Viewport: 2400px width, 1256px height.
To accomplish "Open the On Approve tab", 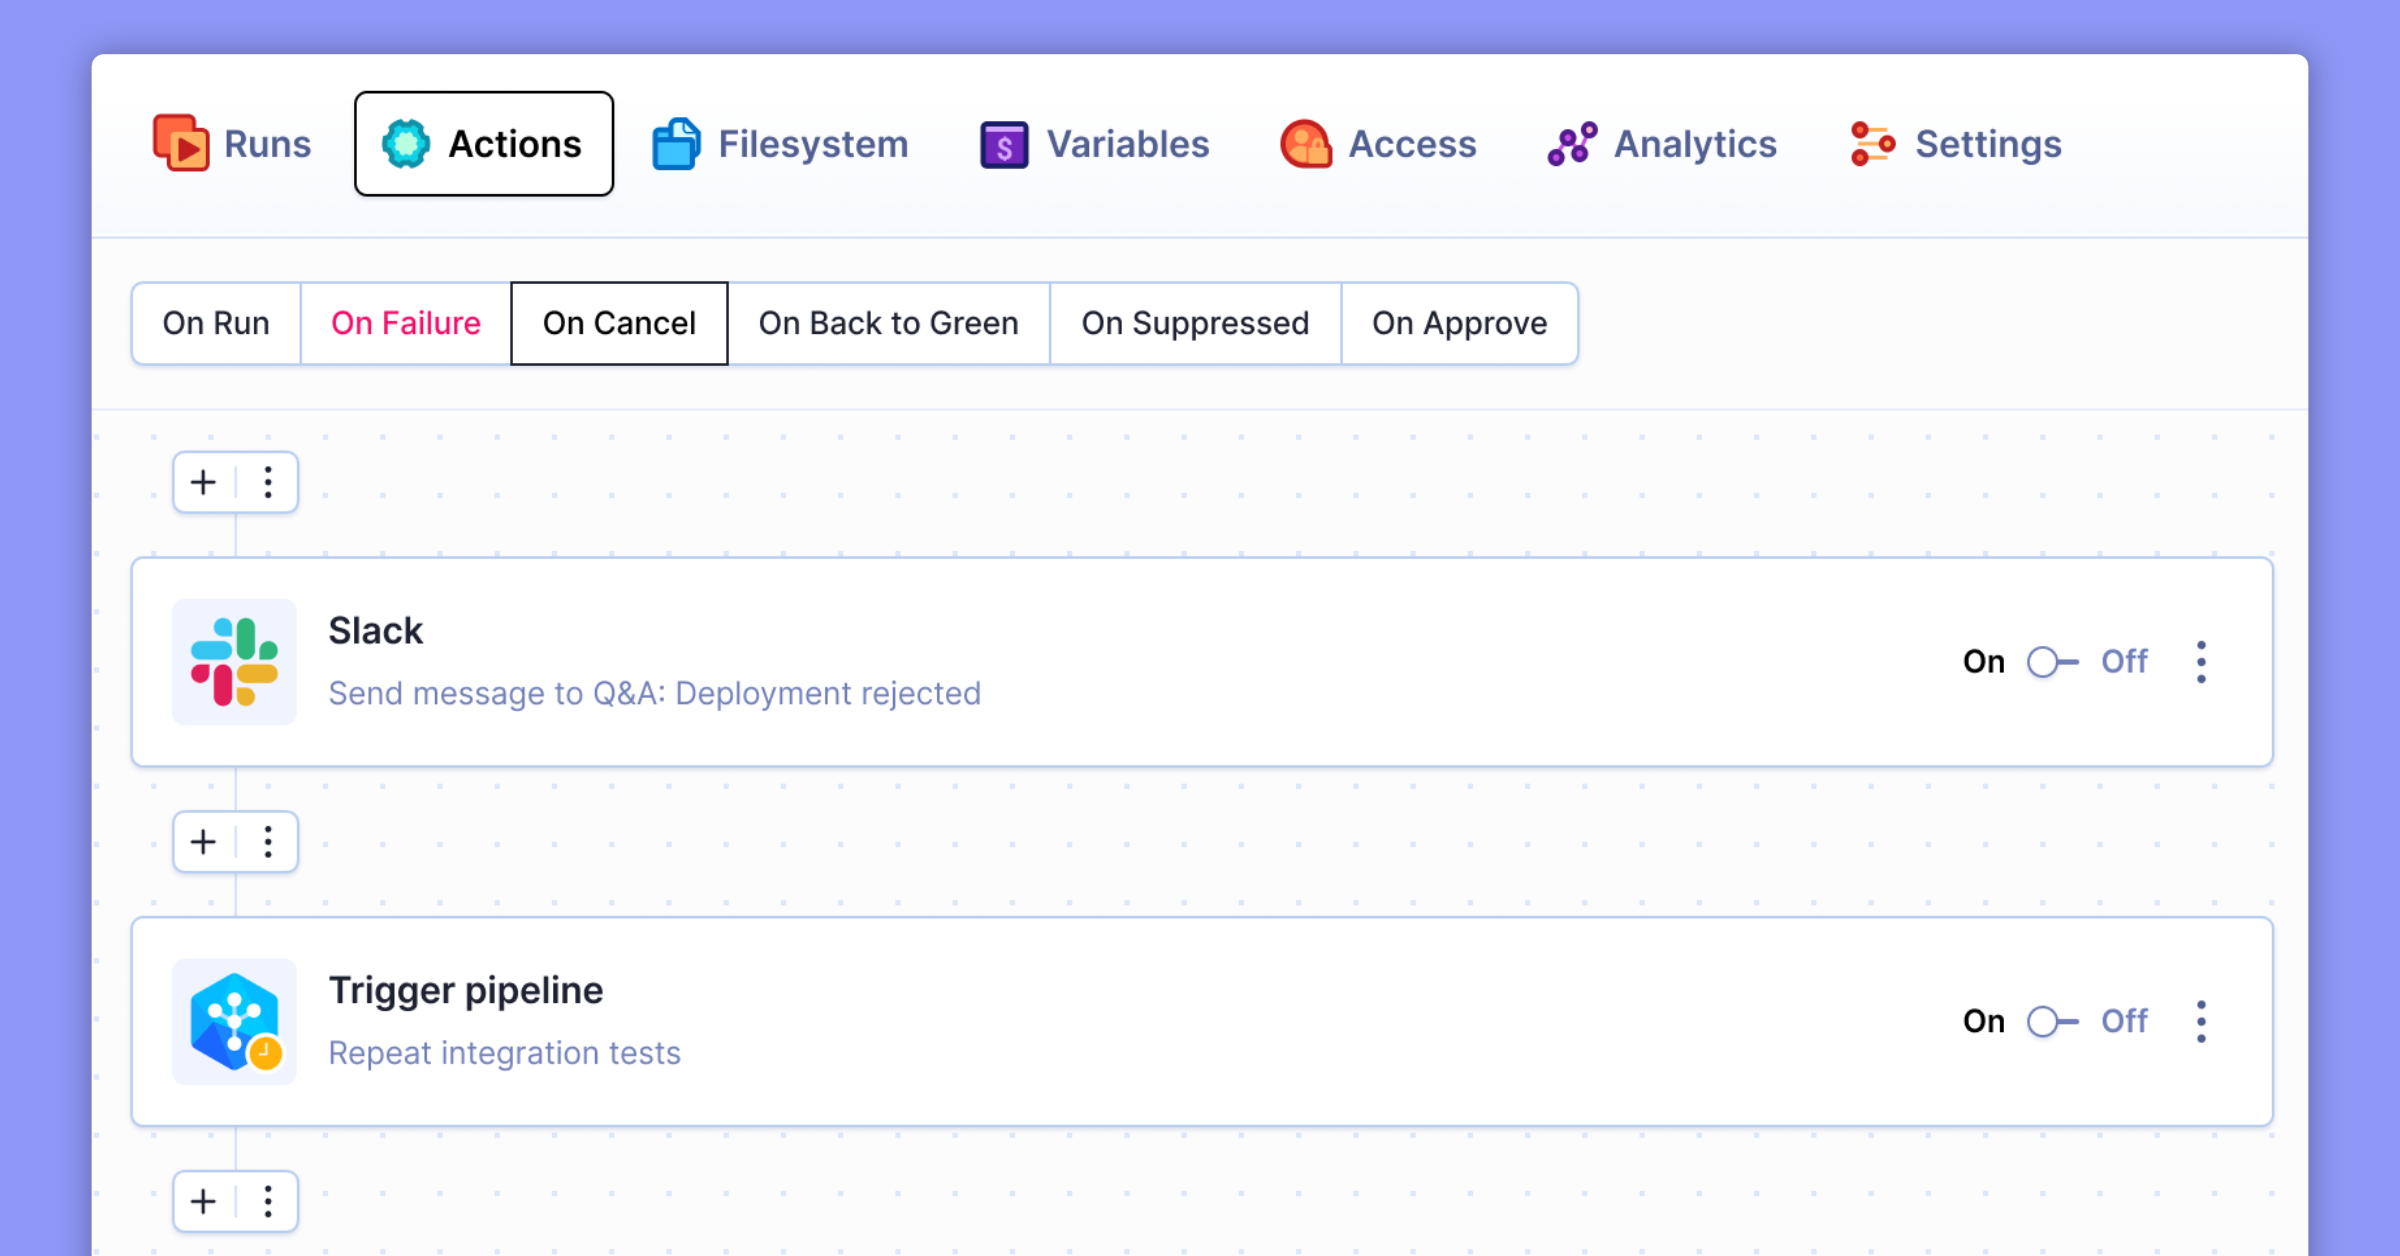I will click(x=1459, y=323).
